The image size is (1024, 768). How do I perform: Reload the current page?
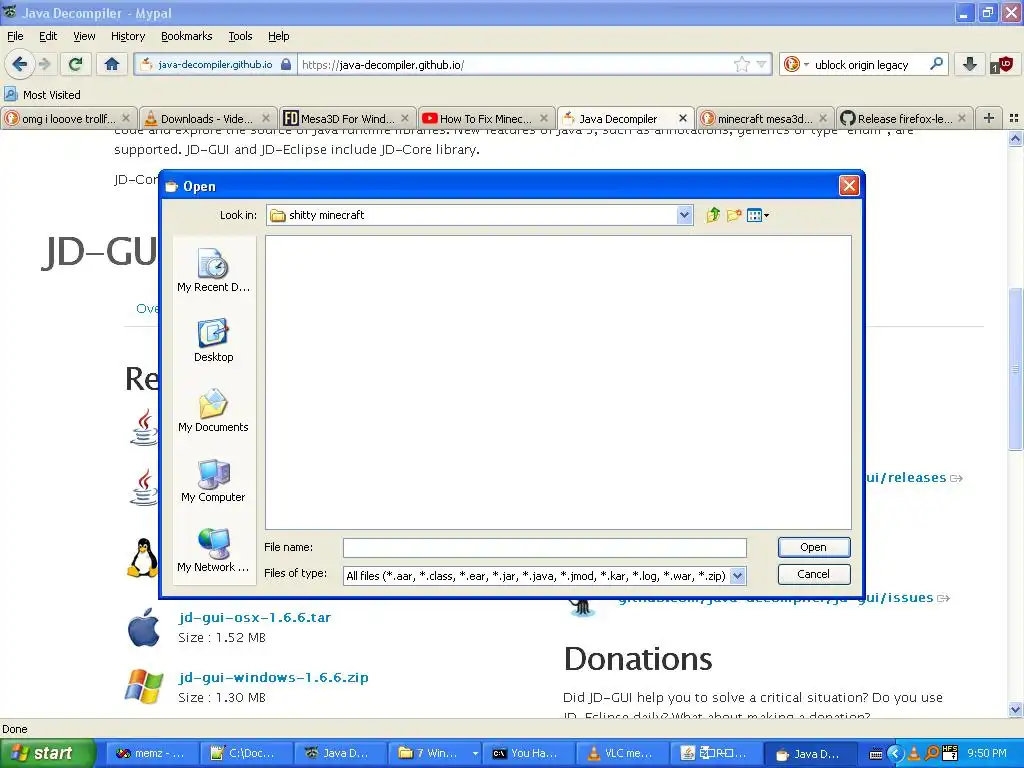click(x=75, y=64)
